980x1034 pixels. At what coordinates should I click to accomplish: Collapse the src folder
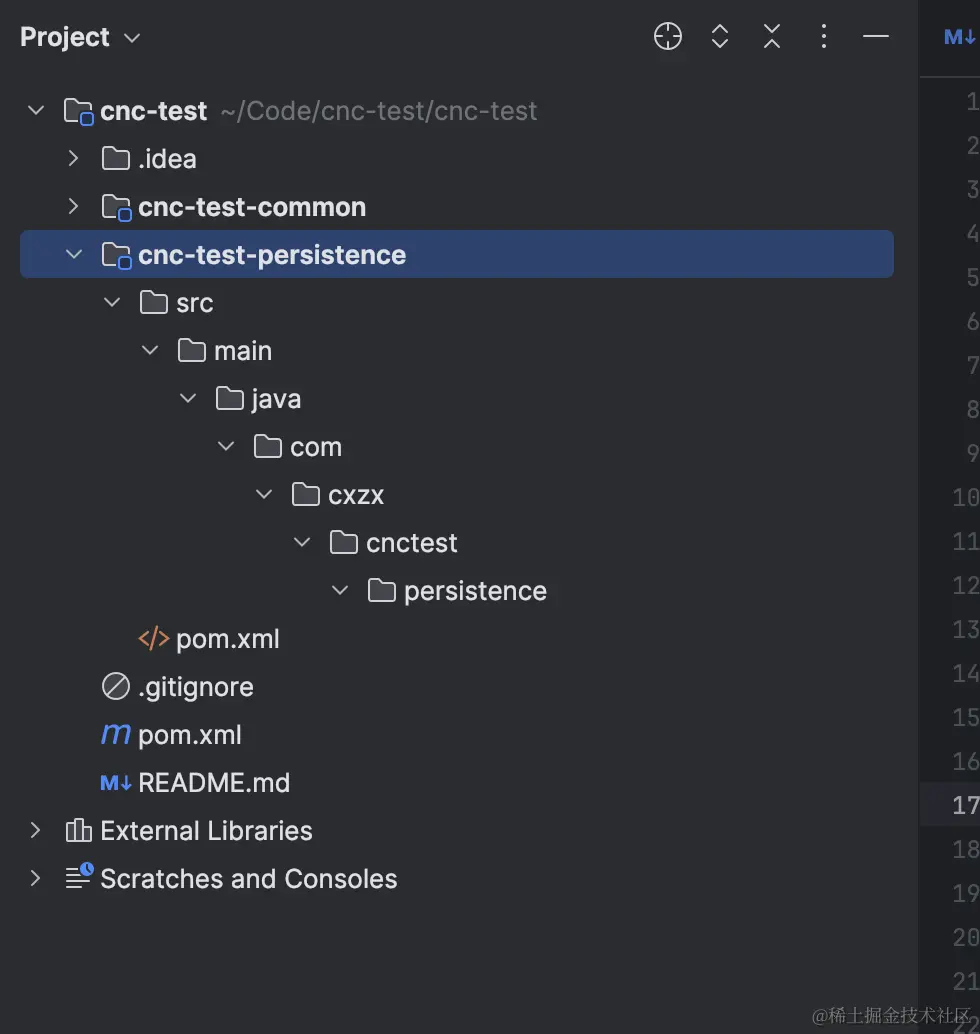pos(112,302)
